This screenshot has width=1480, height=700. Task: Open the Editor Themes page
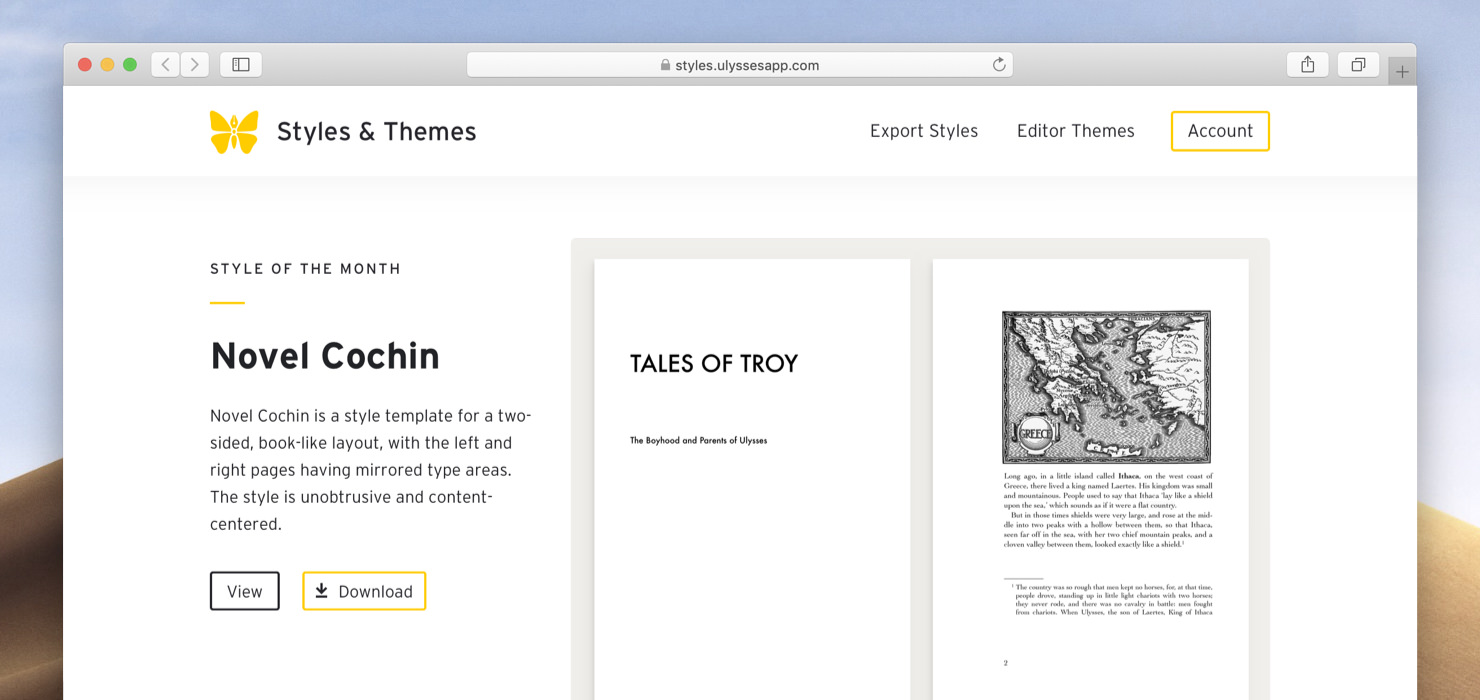pos(1076,131)
